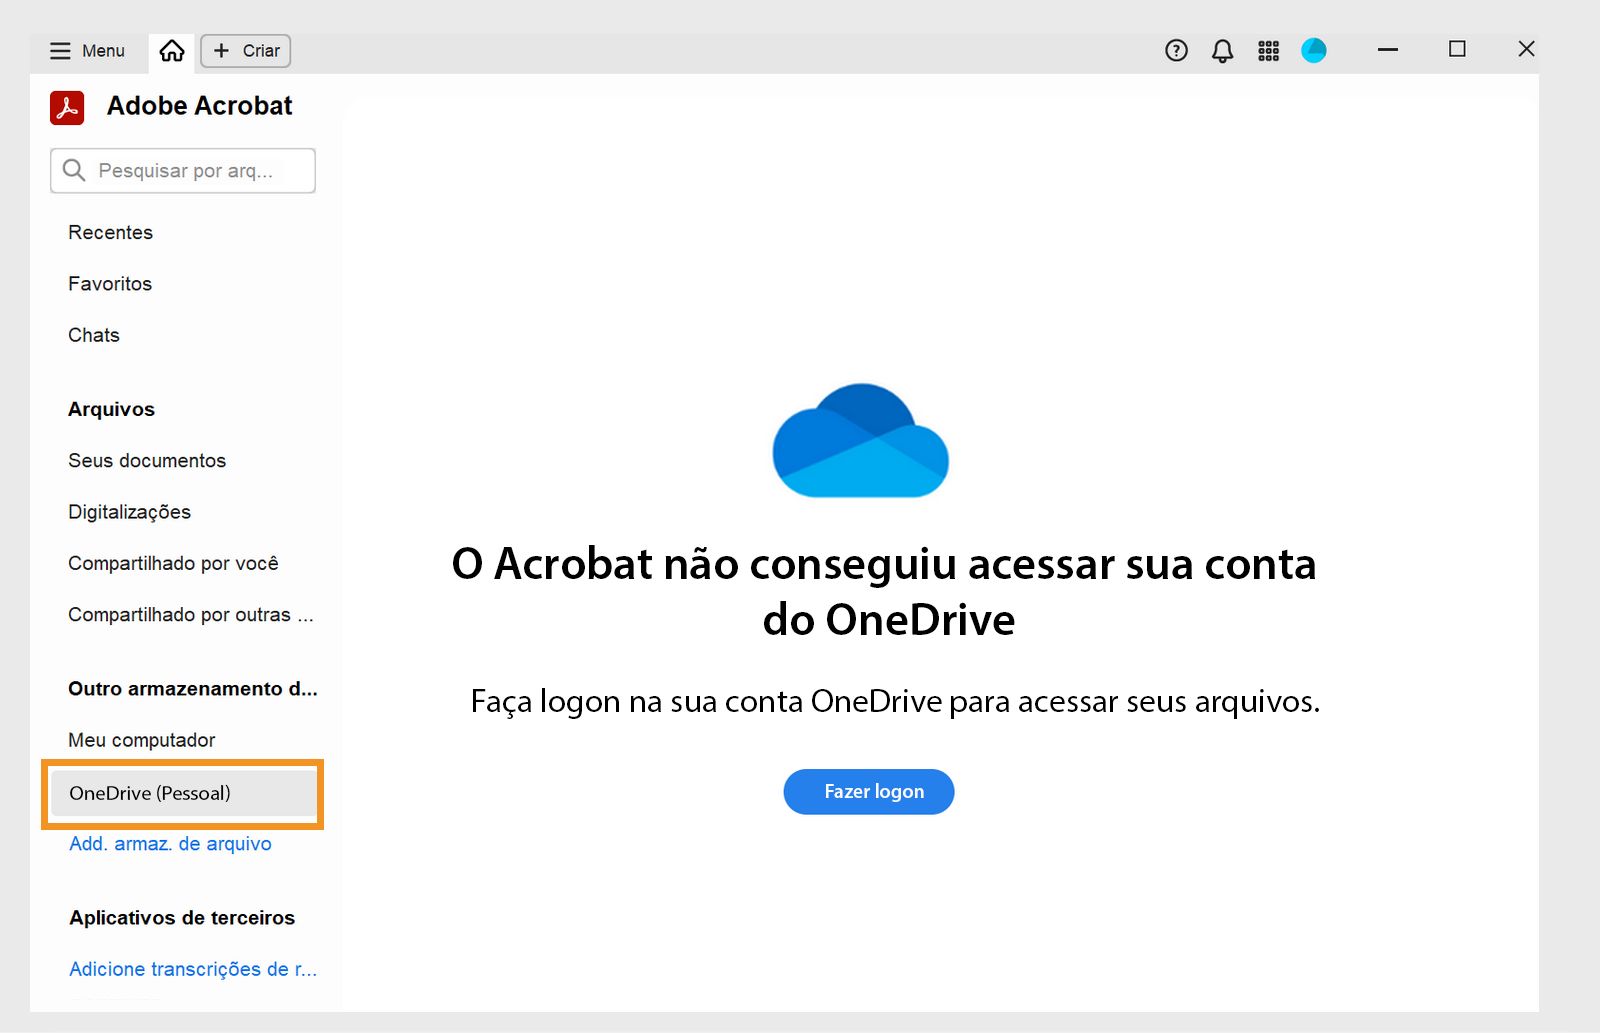Open the Criar dropdown
Viewport: 1600px width, 1033px height.
tap(244, 50)
